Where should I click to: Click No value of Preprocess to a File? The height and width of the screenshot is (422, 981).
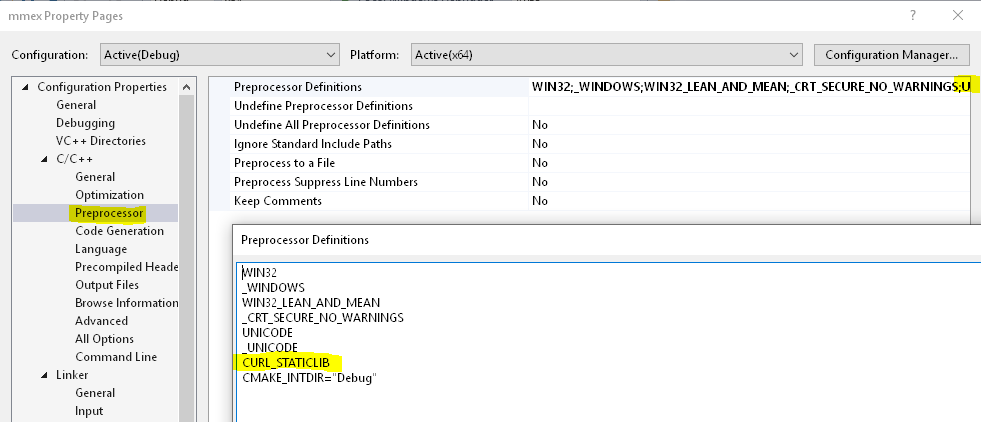(540, 163)
